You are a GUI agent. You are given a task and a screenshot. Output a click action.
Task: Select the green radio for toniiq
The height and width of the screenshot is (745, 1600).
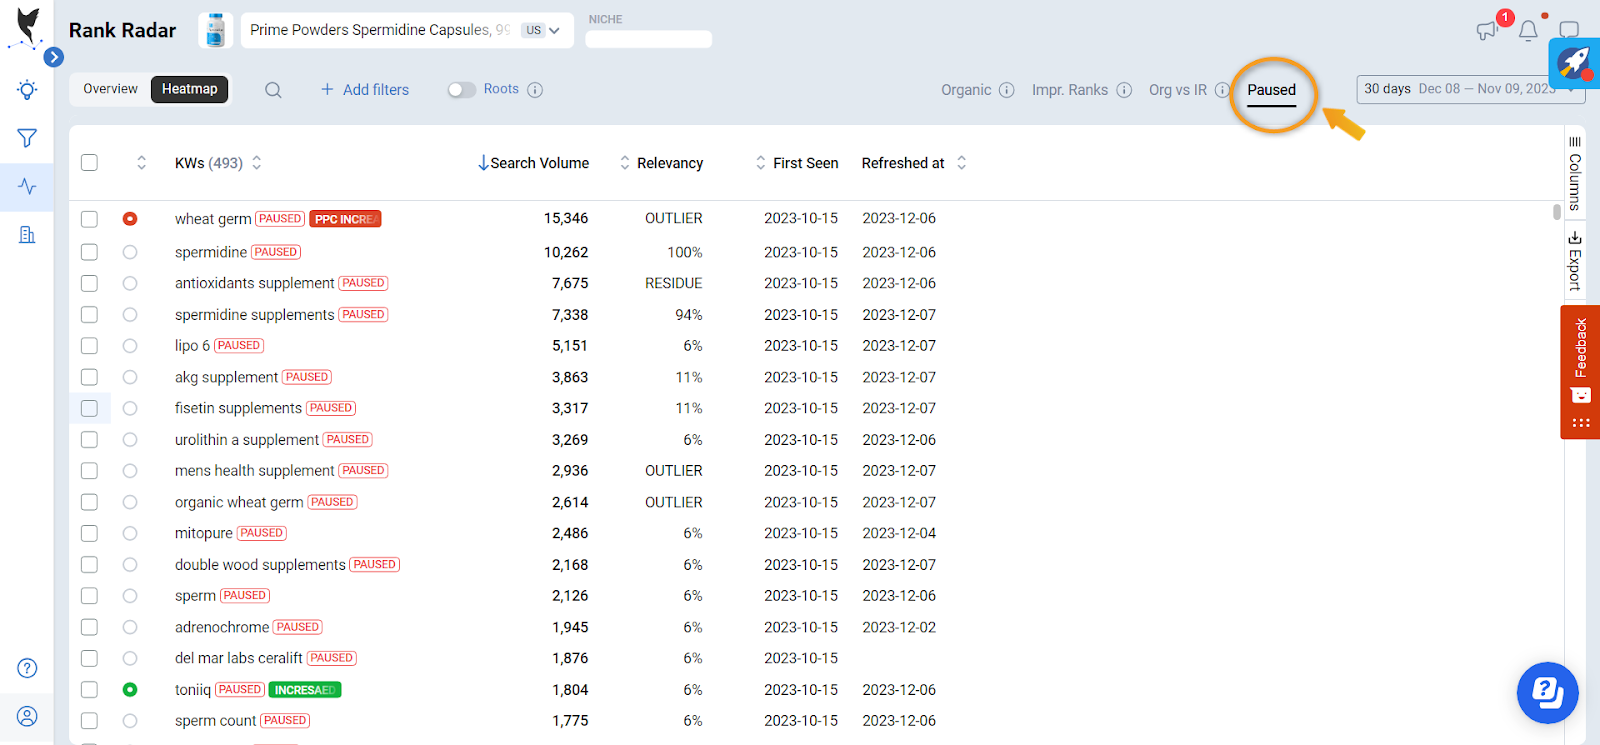(x=130, y=690)
